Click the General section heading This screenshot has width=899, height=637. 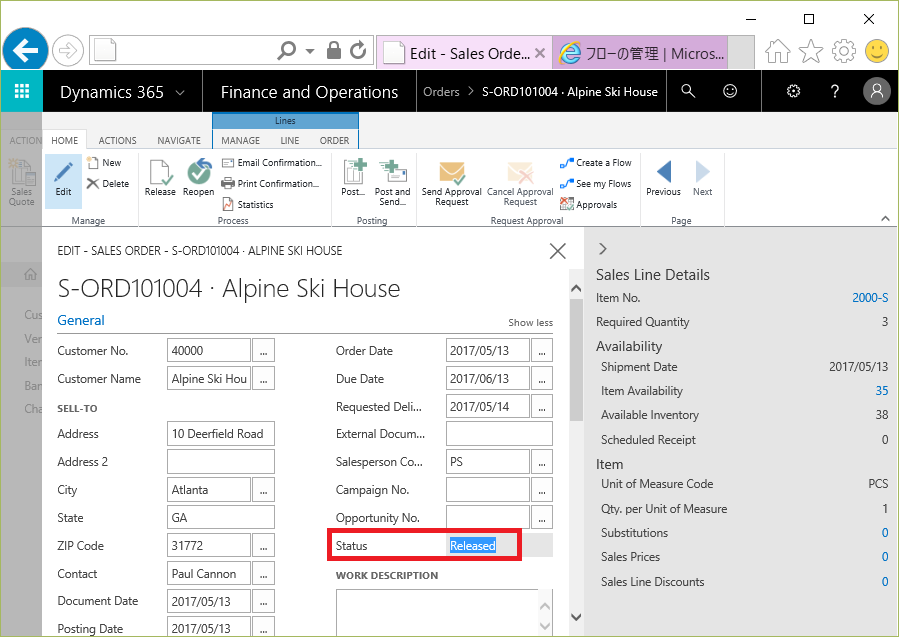tap(81, 321)
